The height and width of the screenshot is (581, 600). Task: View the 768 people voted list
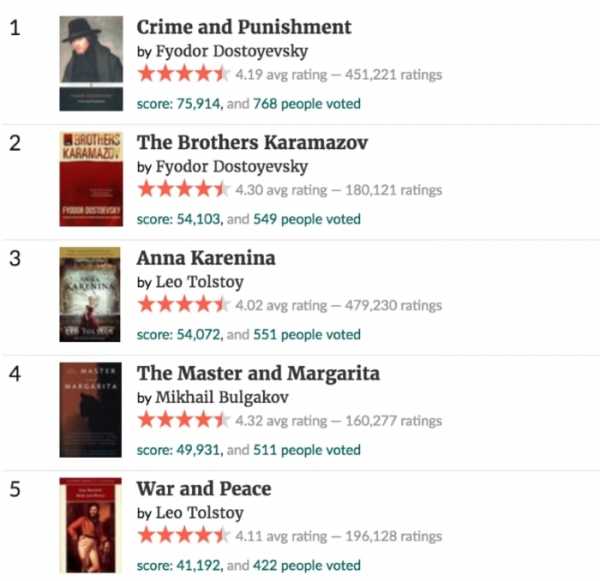click(x=307, y=104)
